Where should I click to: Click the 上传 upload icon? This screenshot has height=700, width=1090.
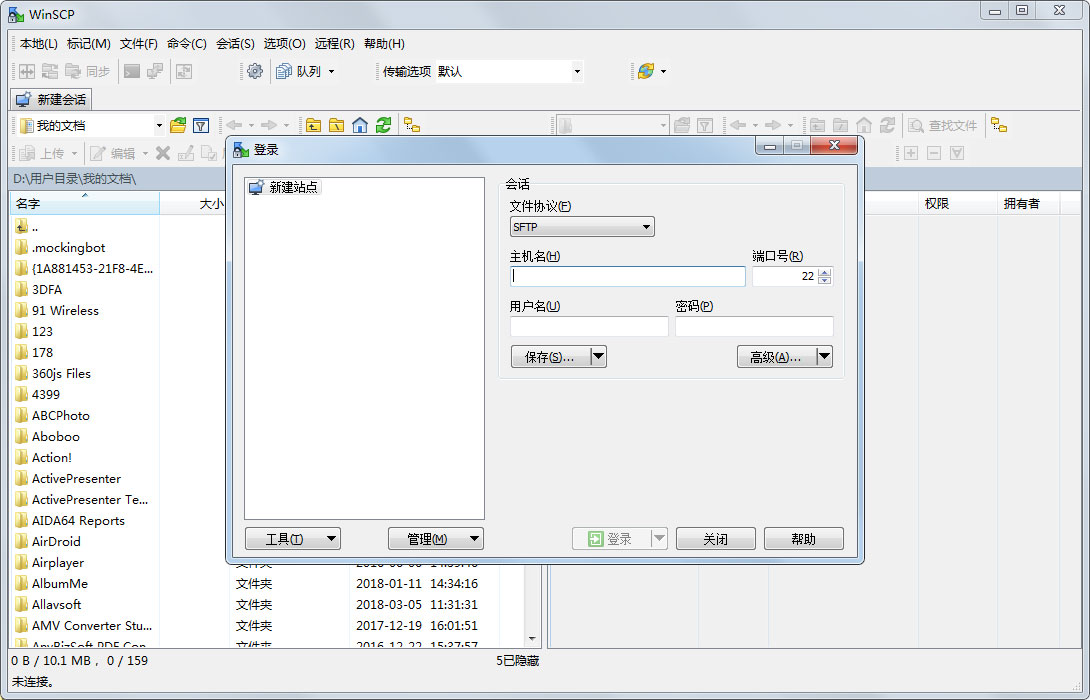point(27,153)
